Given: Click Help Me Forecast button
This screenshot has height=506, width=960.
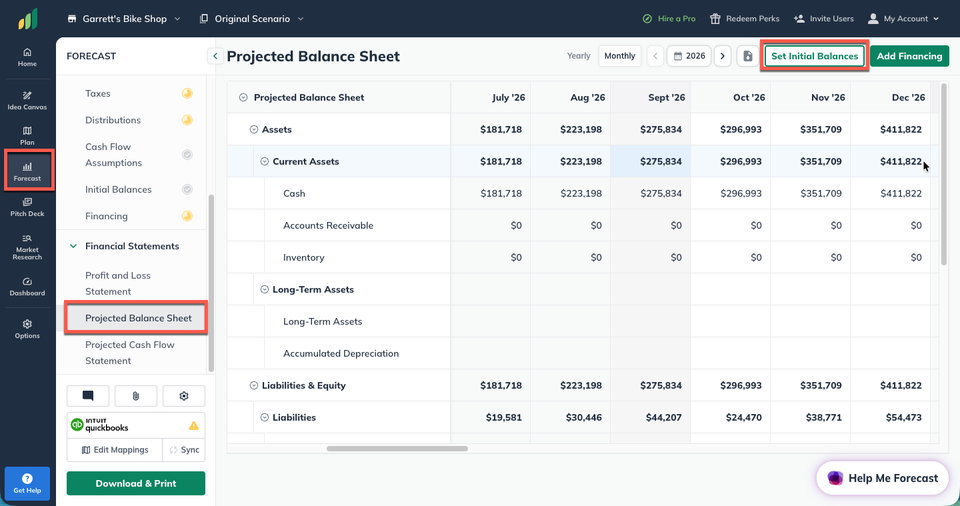Looking at the screenshot, I should [882, 478].
